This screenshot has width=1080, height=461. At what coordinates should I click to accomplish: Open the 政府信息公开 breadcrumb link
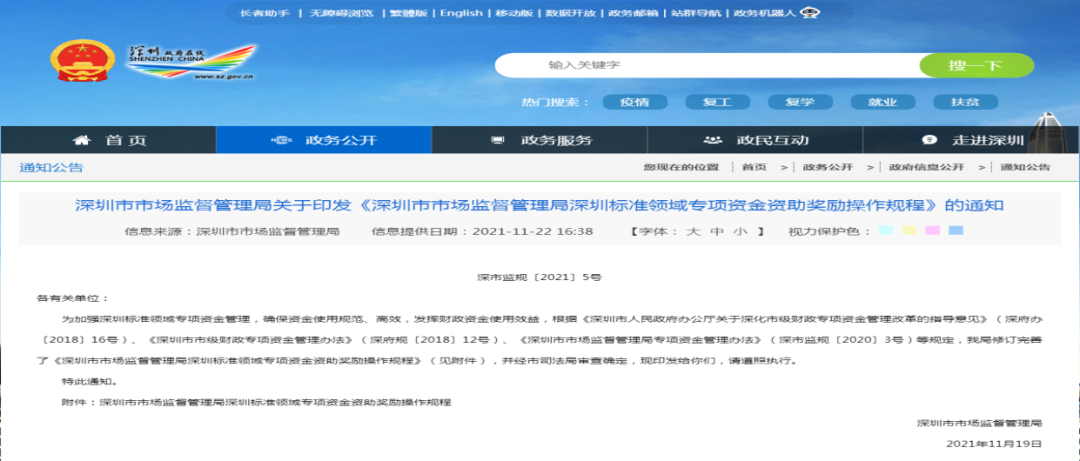[x=926, y=167]
